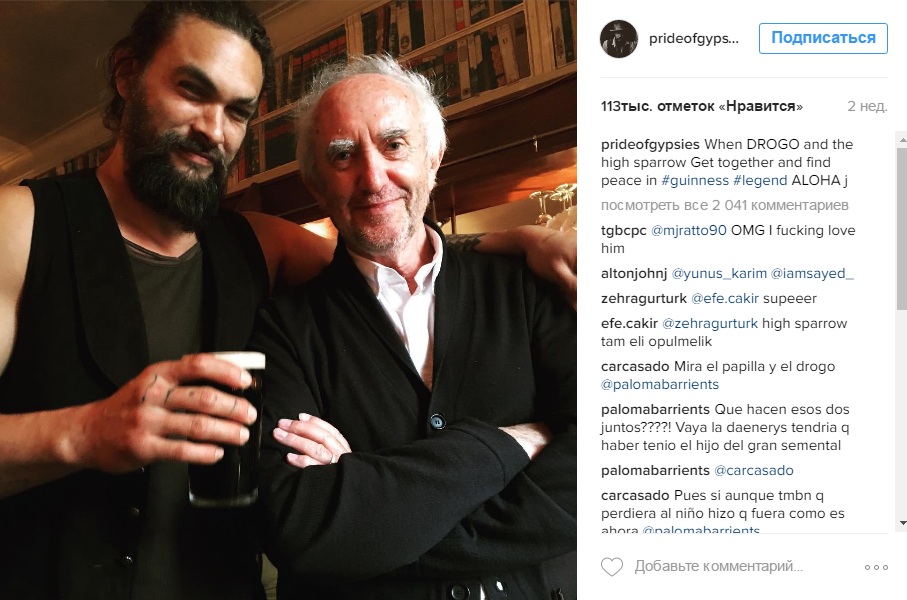Like the post with the heart icon
The image size is (907, 600).
pyautogui.click(x=612, y=566)
